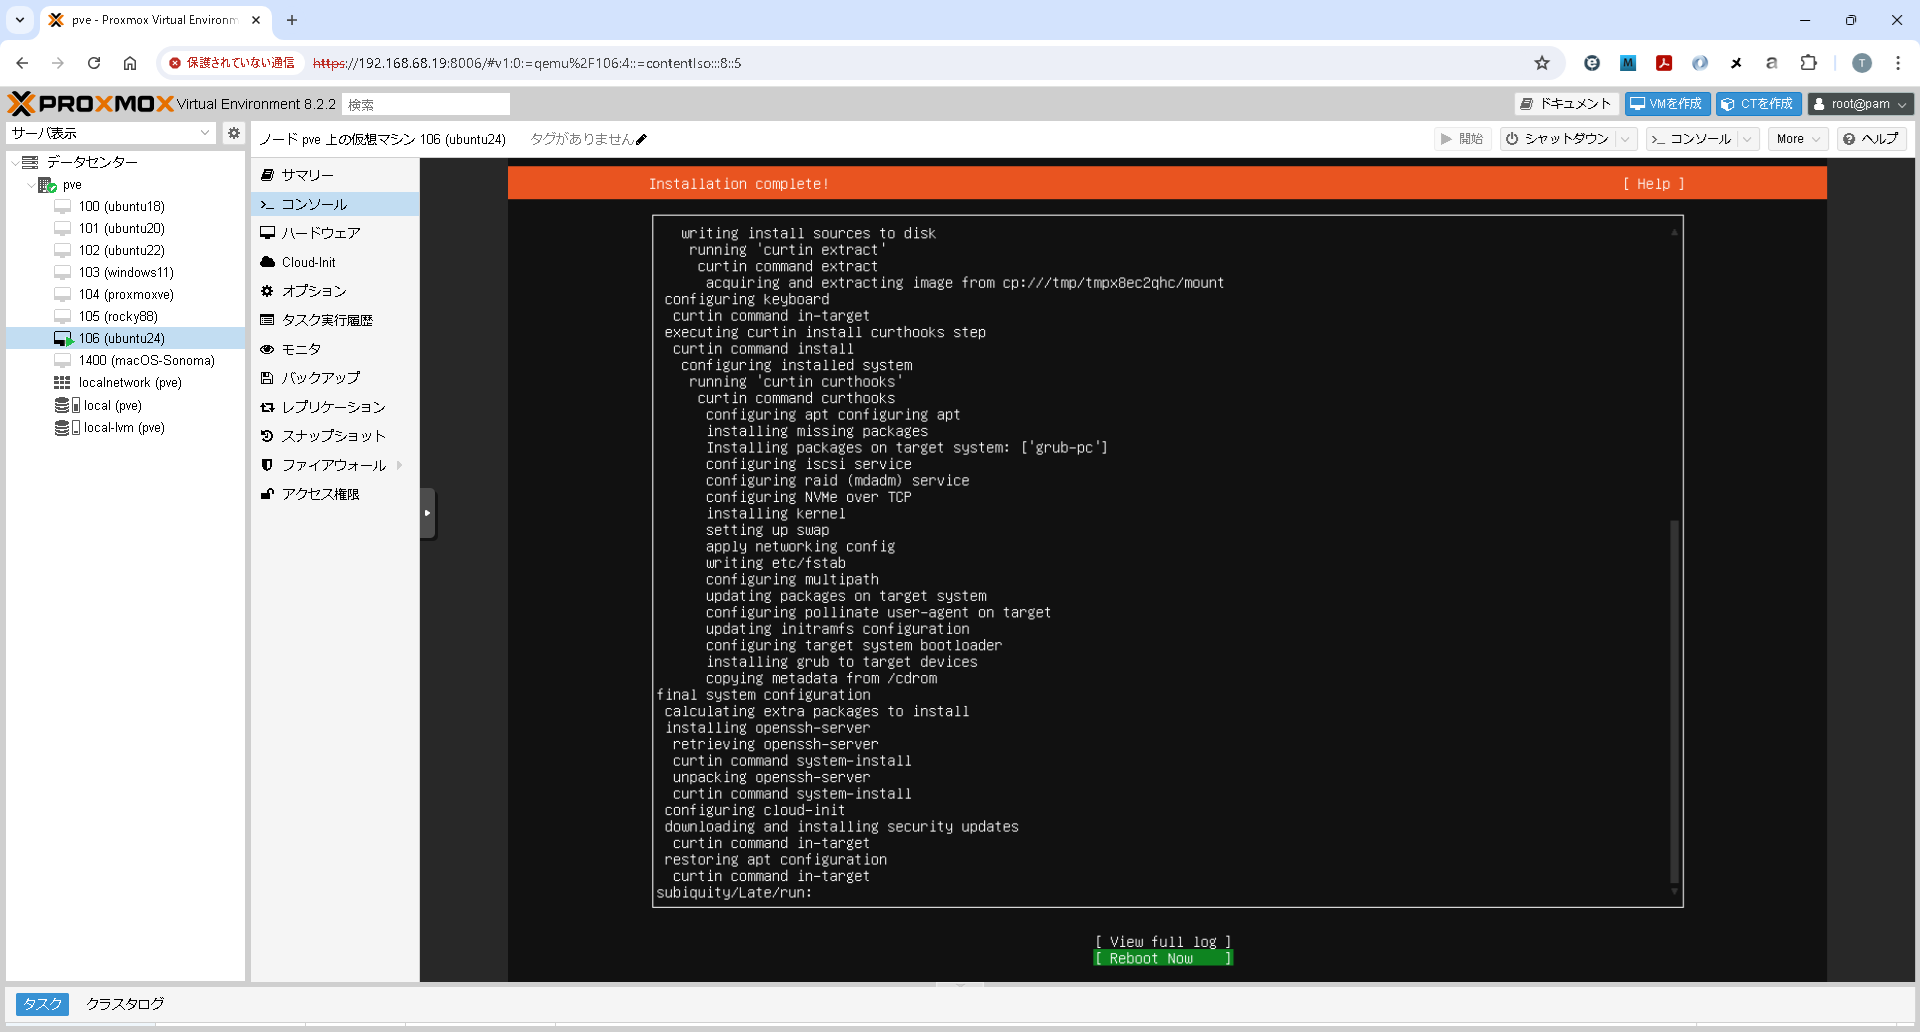Click the VMを作成 button
This screenshot has height=1032, width=1920.
(x=1667, y=104)
